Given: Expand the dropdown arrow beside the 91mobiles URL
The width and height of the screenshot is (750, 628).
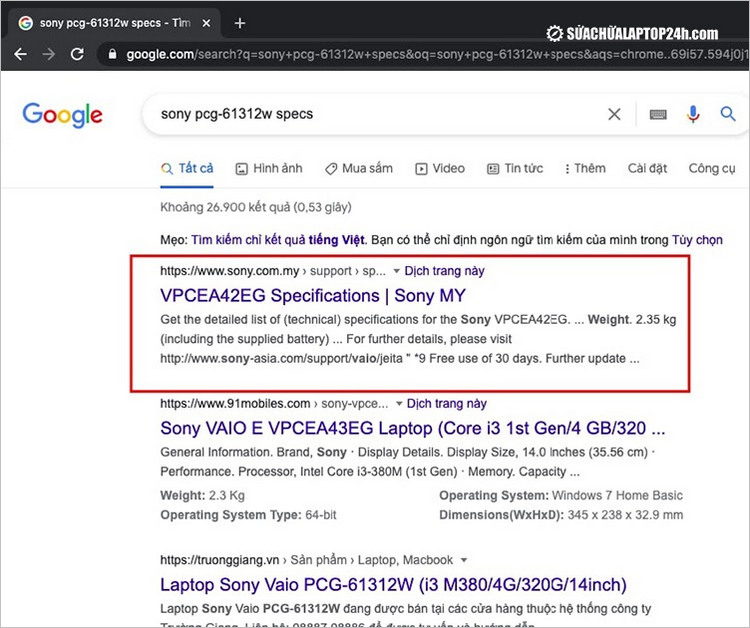Looking at the screenshot, I should point(399,404).
